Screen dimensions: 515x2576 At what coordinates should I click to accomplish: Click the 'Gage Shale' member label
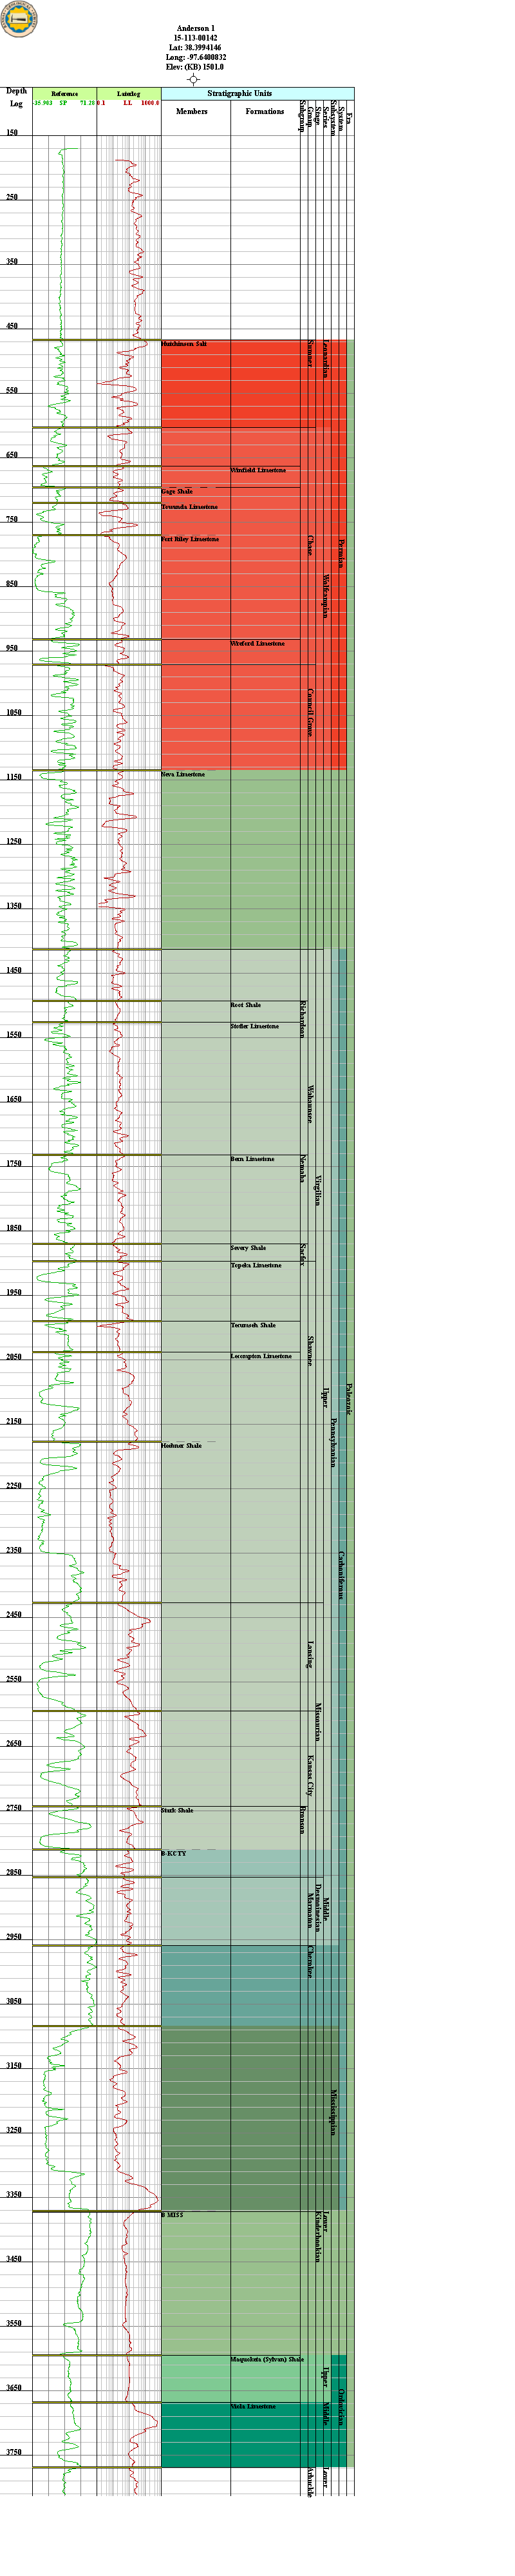click(177, 491)
